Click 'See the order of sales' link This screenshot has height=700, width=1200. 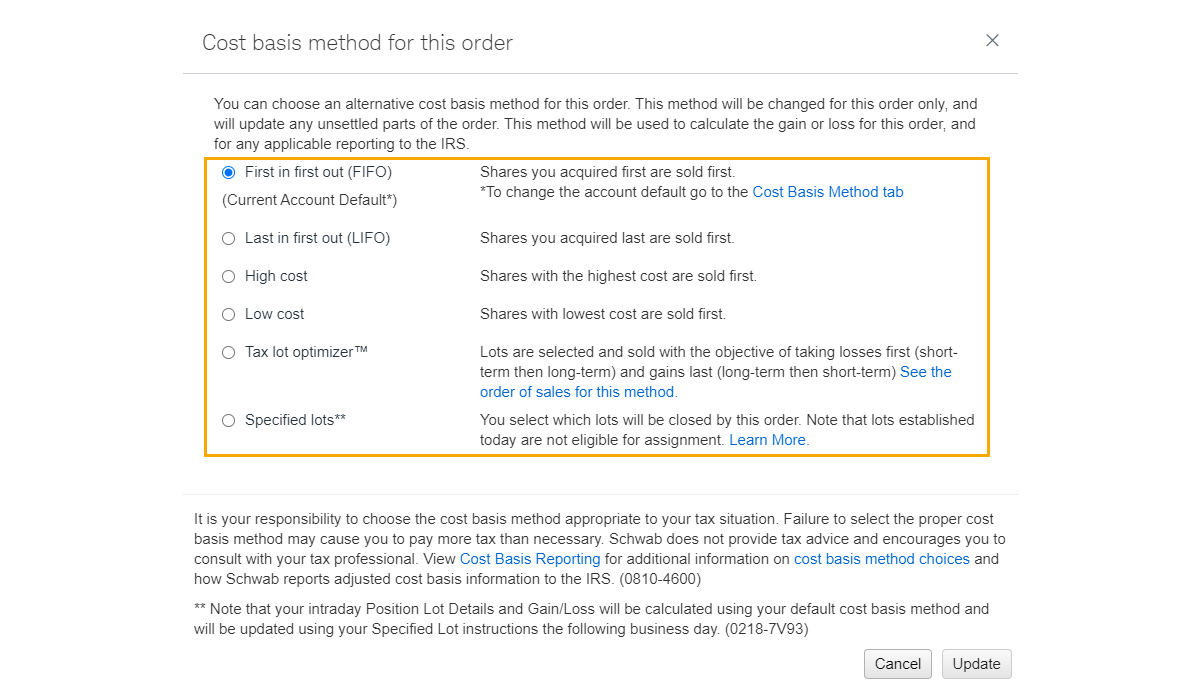pos(925,372)
